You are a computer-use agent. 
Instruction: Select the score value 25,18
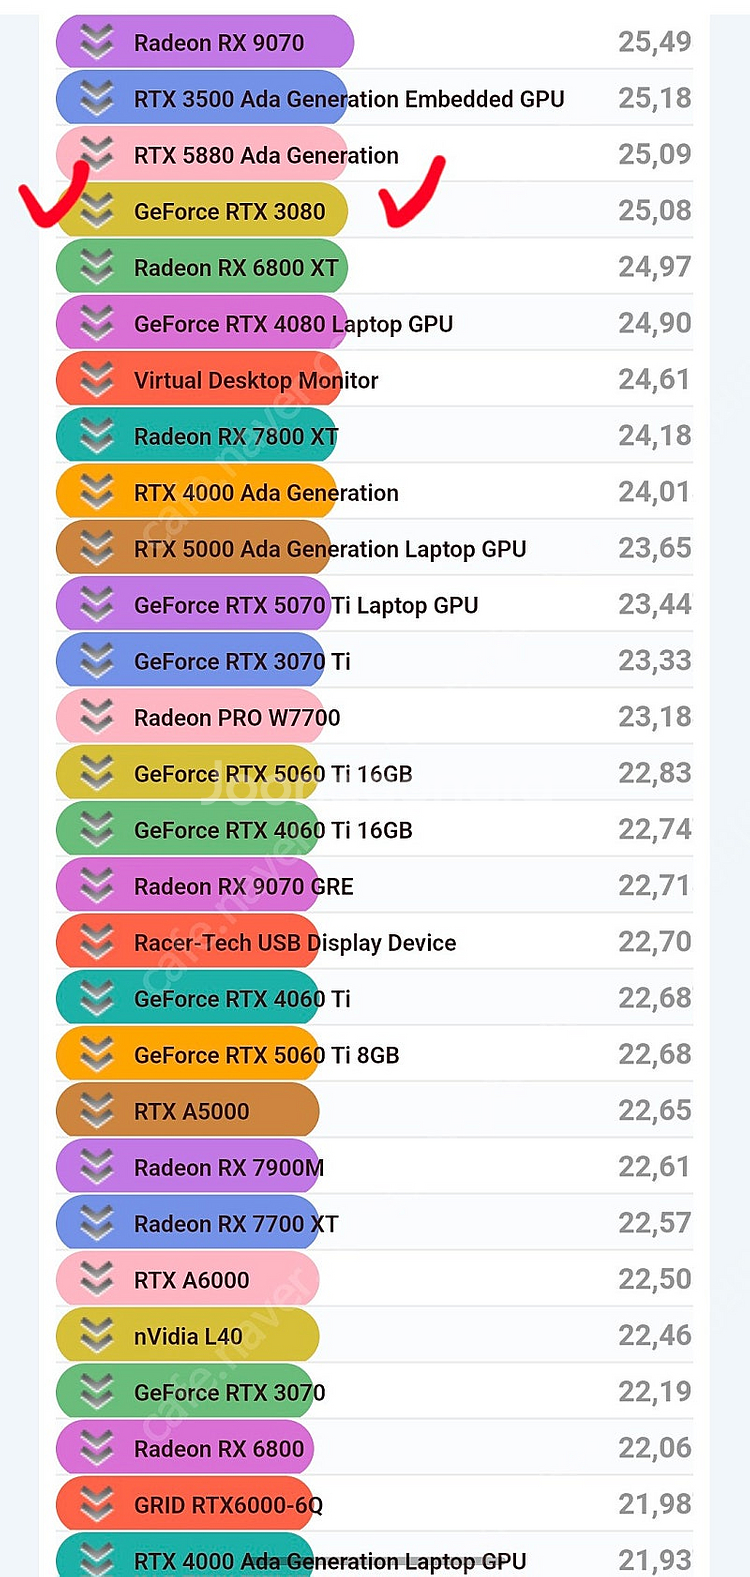[x=655, y=98]
